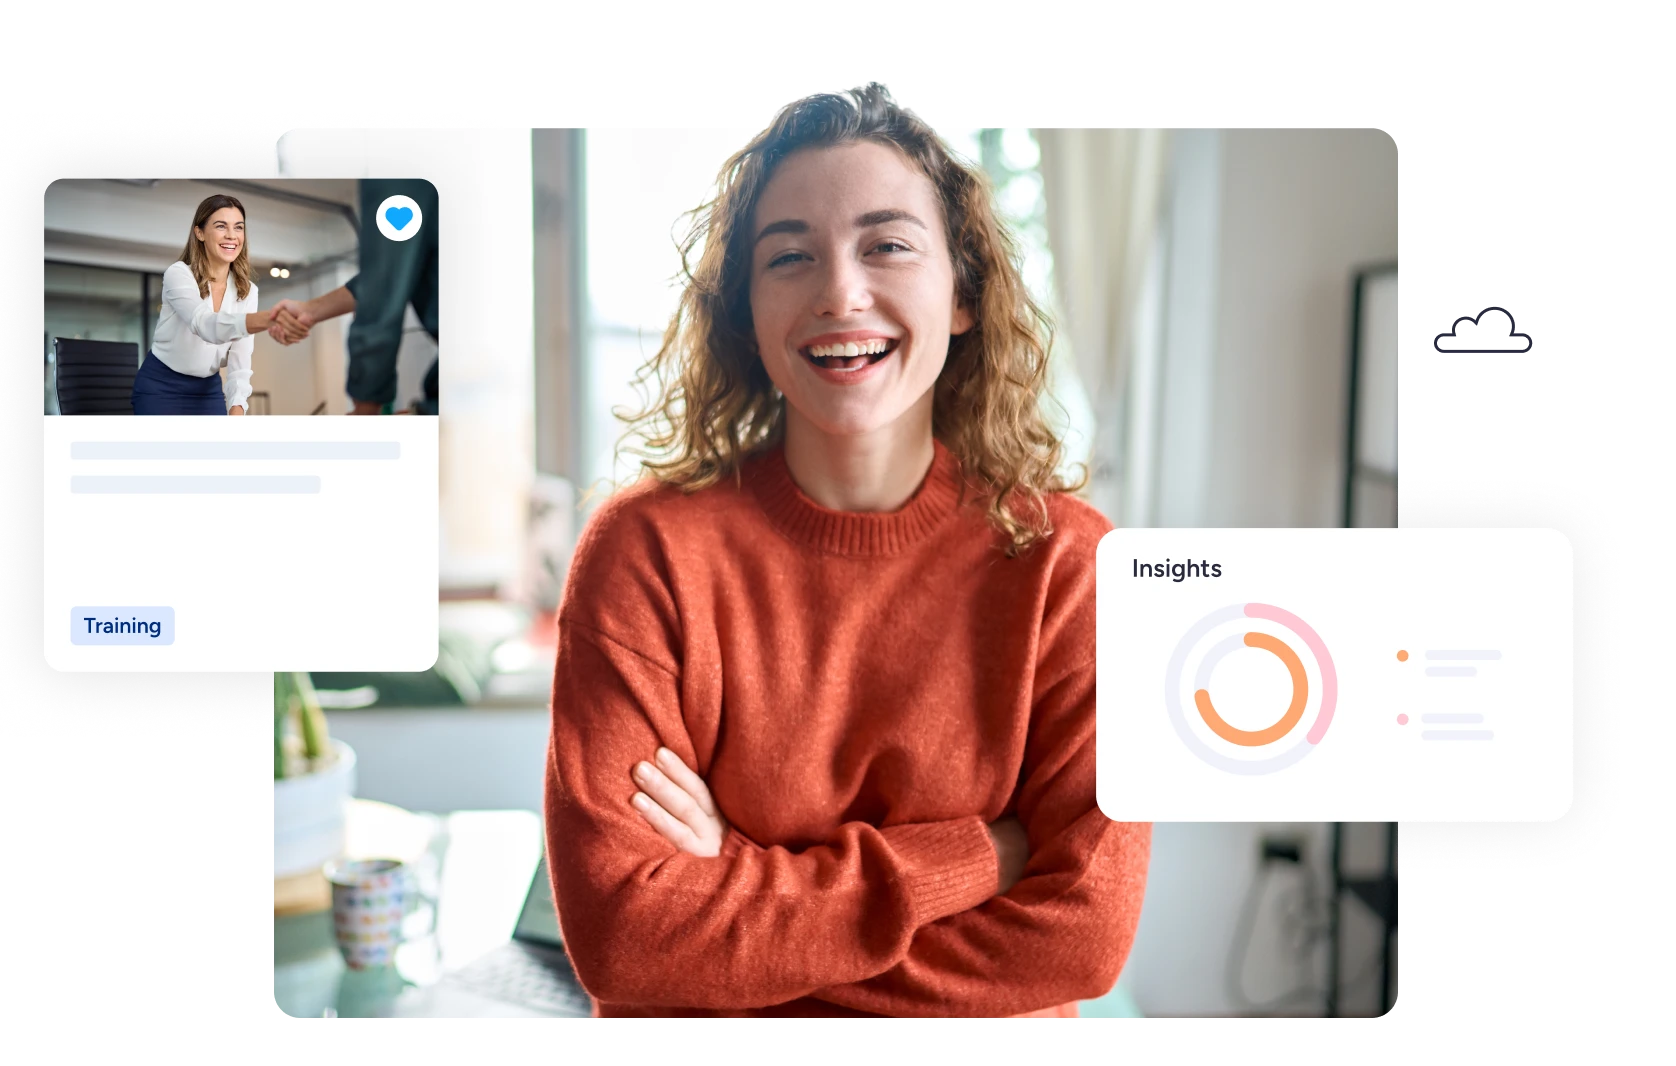Click the longer placeholder line above Training tag

(235, 451)
